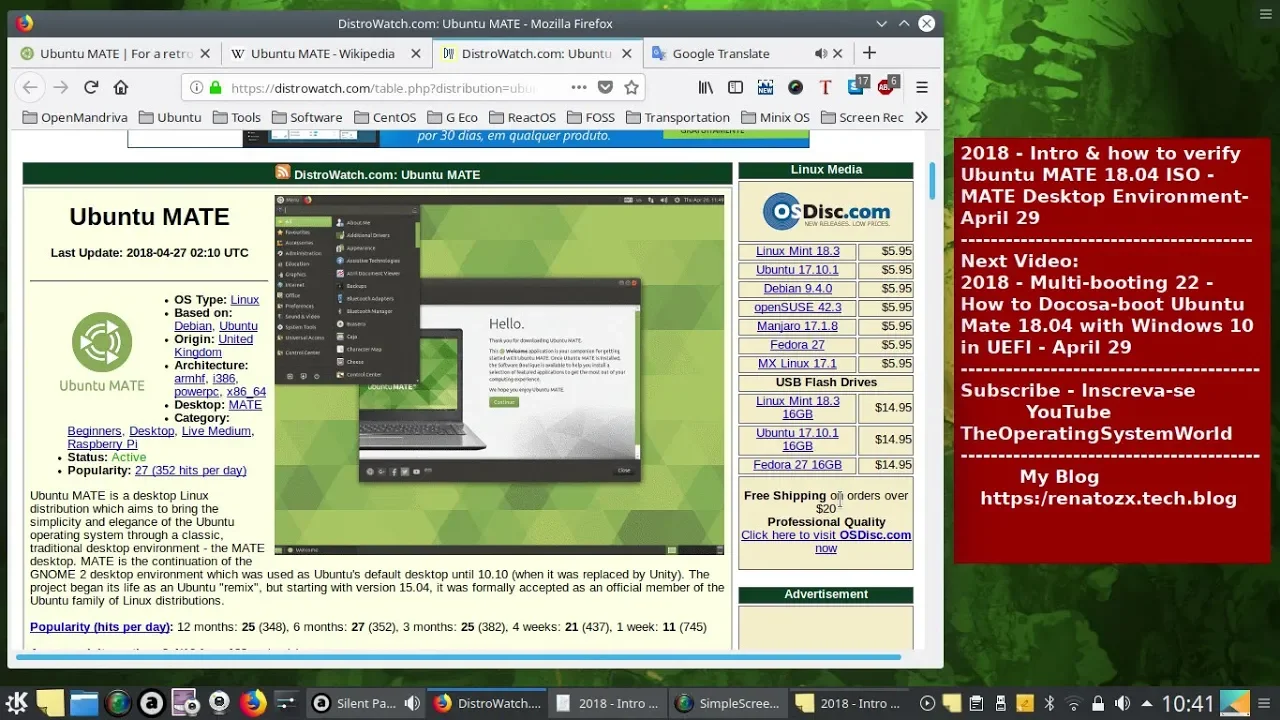This screenshot has height=720, width=1280.
Task: Open the popularity 27 hits link
Action: [x=190, y=470]
